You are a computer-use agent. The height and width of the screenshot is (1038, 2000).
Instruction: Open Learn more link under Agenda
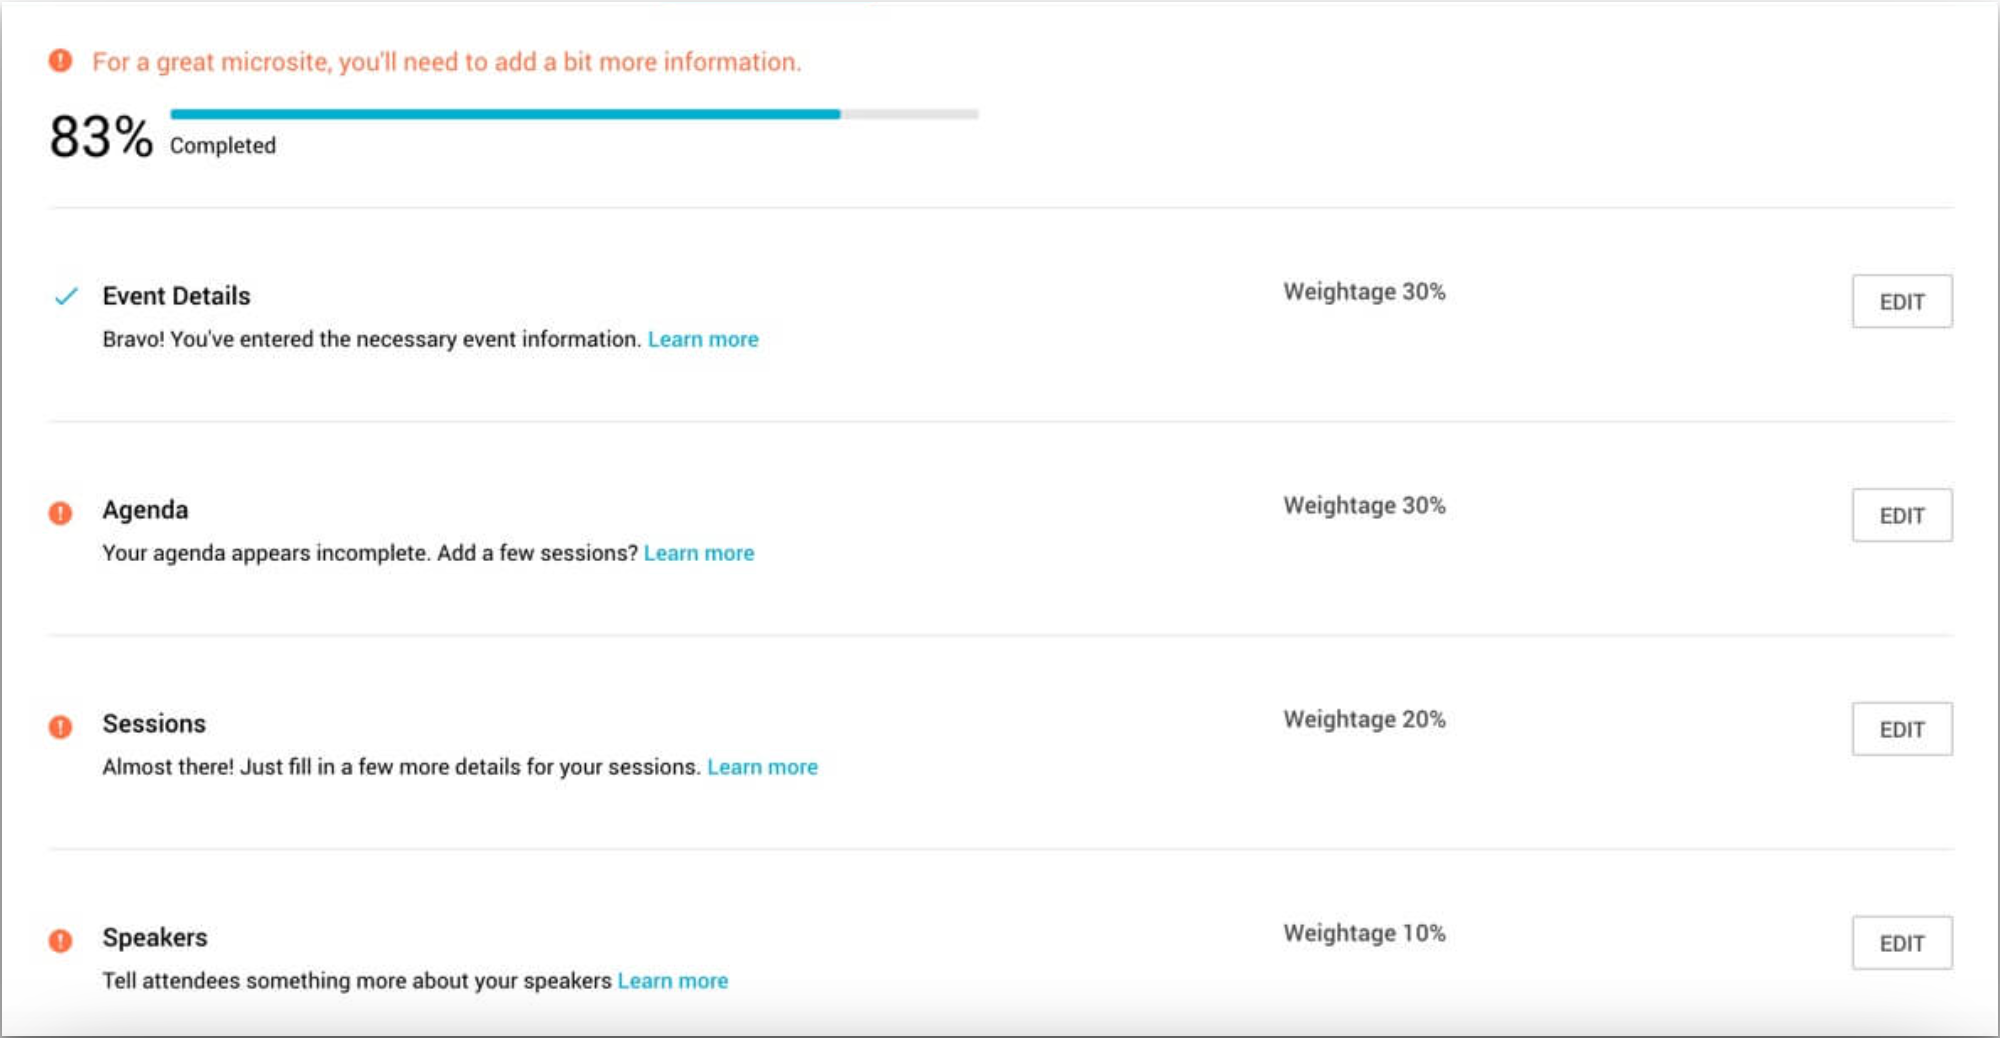[699, 553]
